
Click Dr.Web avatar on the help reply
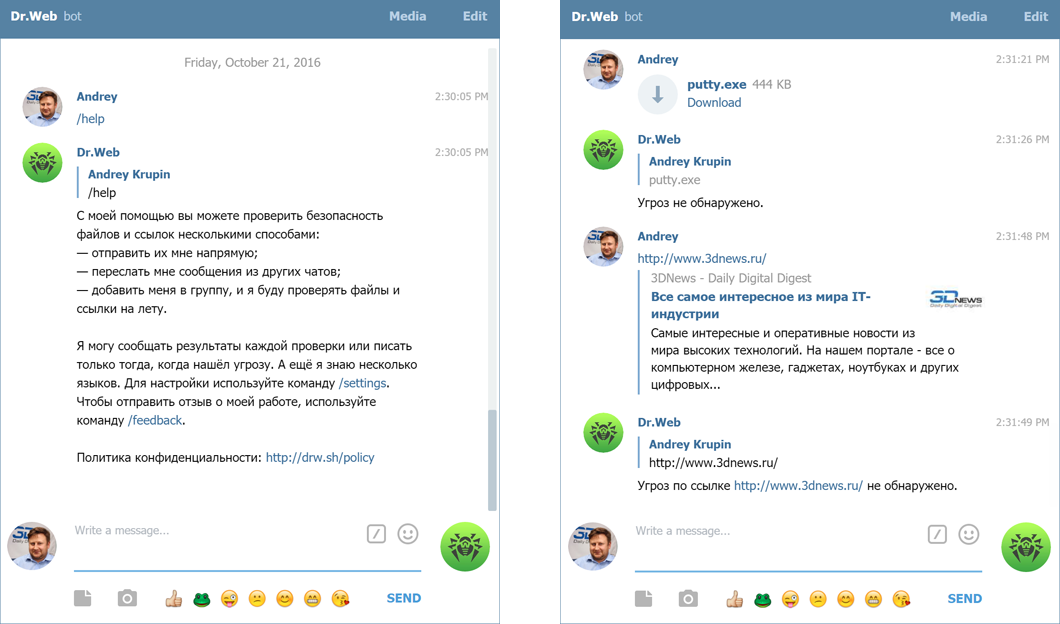(43, 162)
